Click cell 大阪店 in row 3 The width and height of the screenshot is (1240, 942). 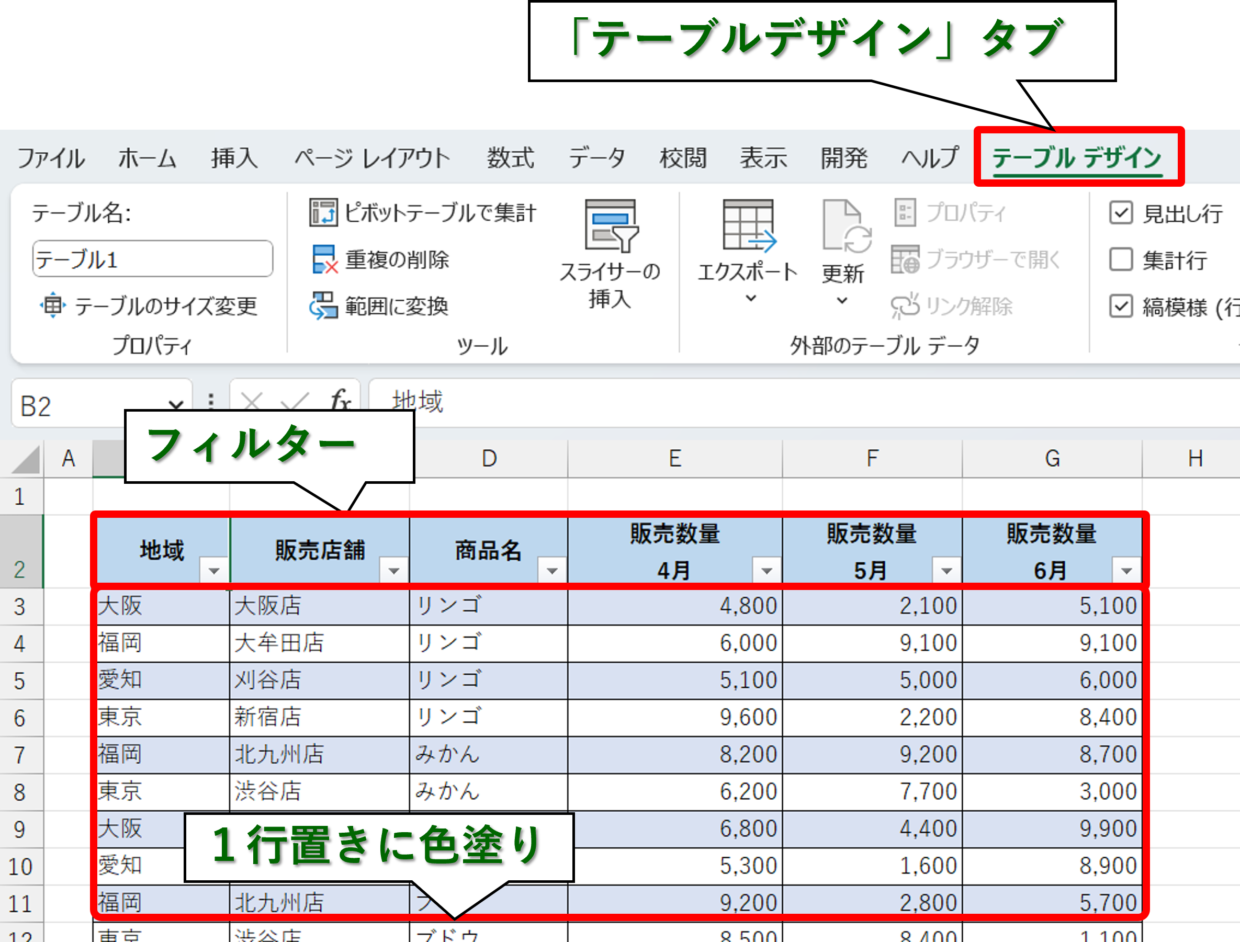click(x=320, y=606)
